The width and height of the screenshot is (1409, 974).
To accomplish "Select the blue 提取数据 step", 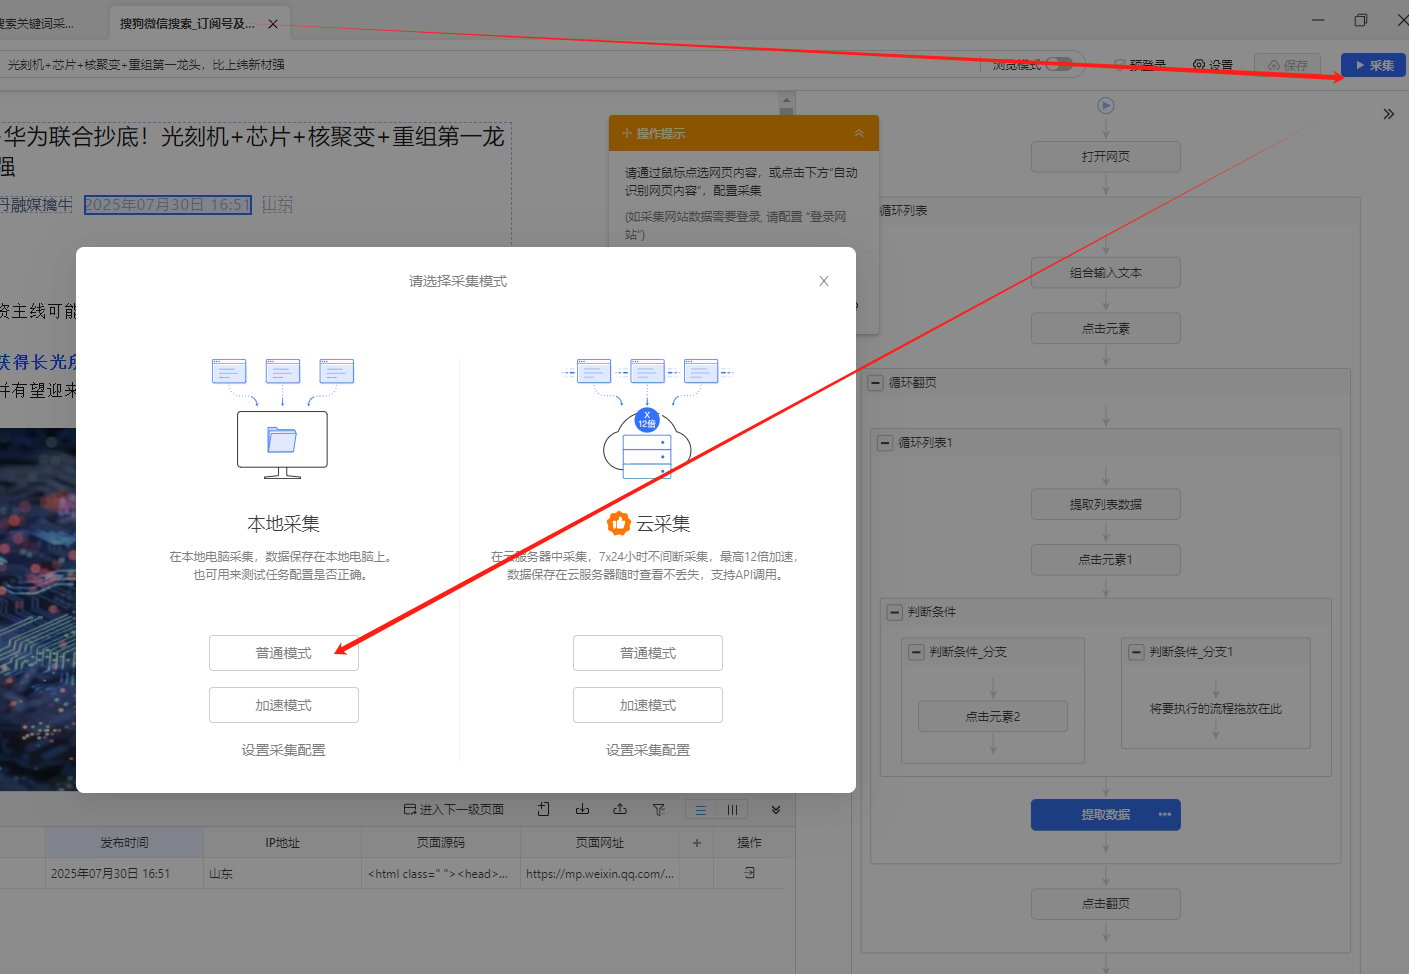I will tap(1106, 815).
